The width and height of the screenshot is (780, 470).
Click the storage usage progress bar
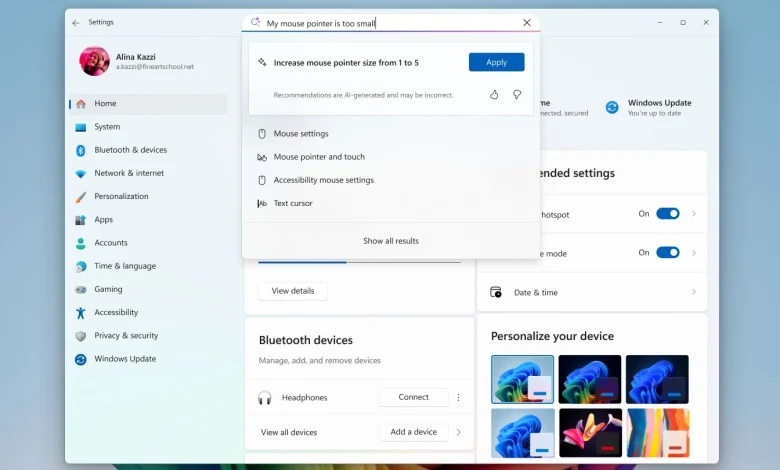(360, 262)
